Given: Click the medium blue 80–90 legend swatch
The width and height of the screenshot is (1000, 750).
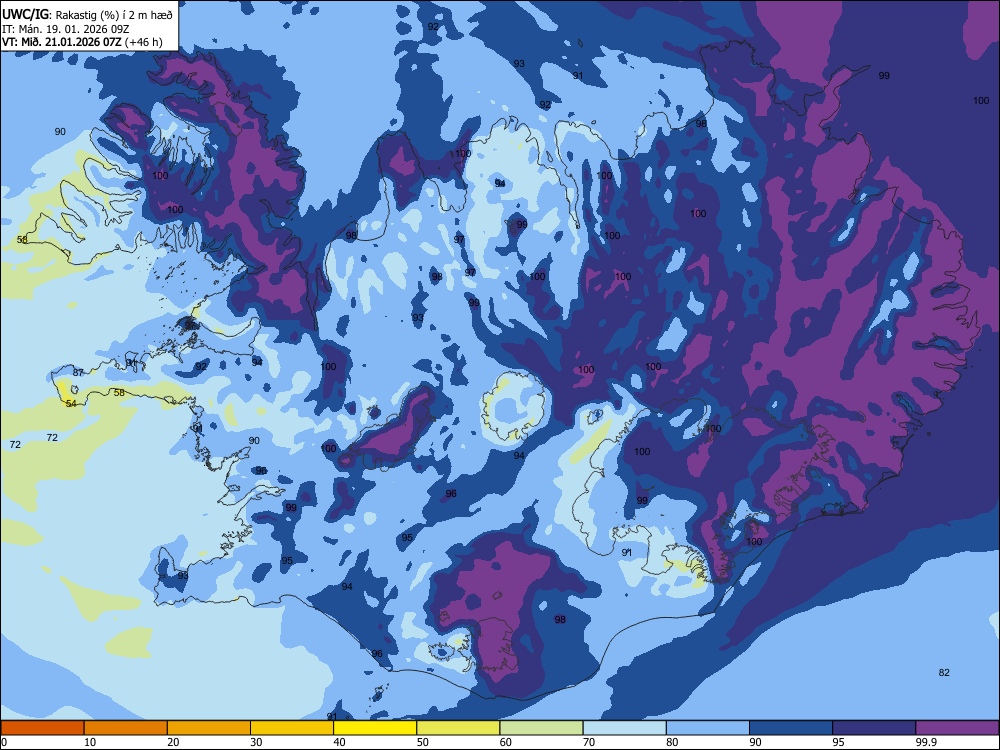Looking at the screenshot, I should click(708, 728).
